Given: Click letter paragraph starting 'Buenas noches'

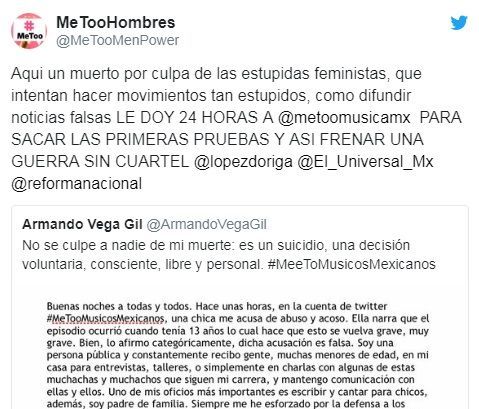Looking at the screenshot, I should pos(238,355).
